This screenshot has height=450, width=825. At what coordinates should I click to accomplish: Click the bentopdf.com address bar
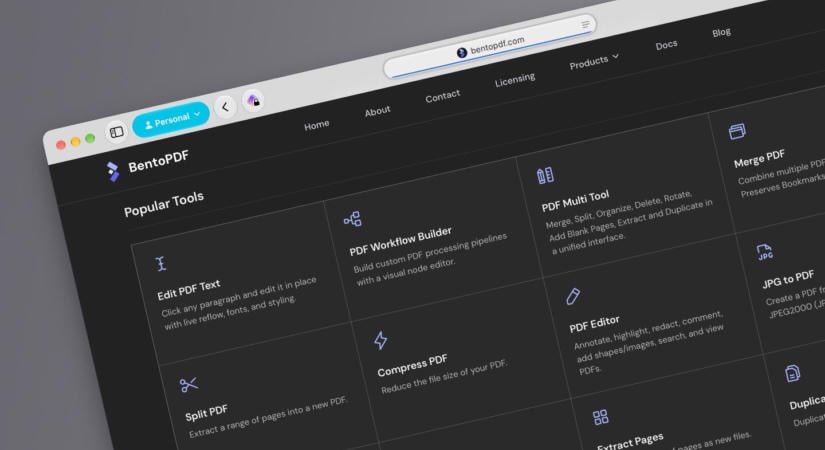coord(490,46)
